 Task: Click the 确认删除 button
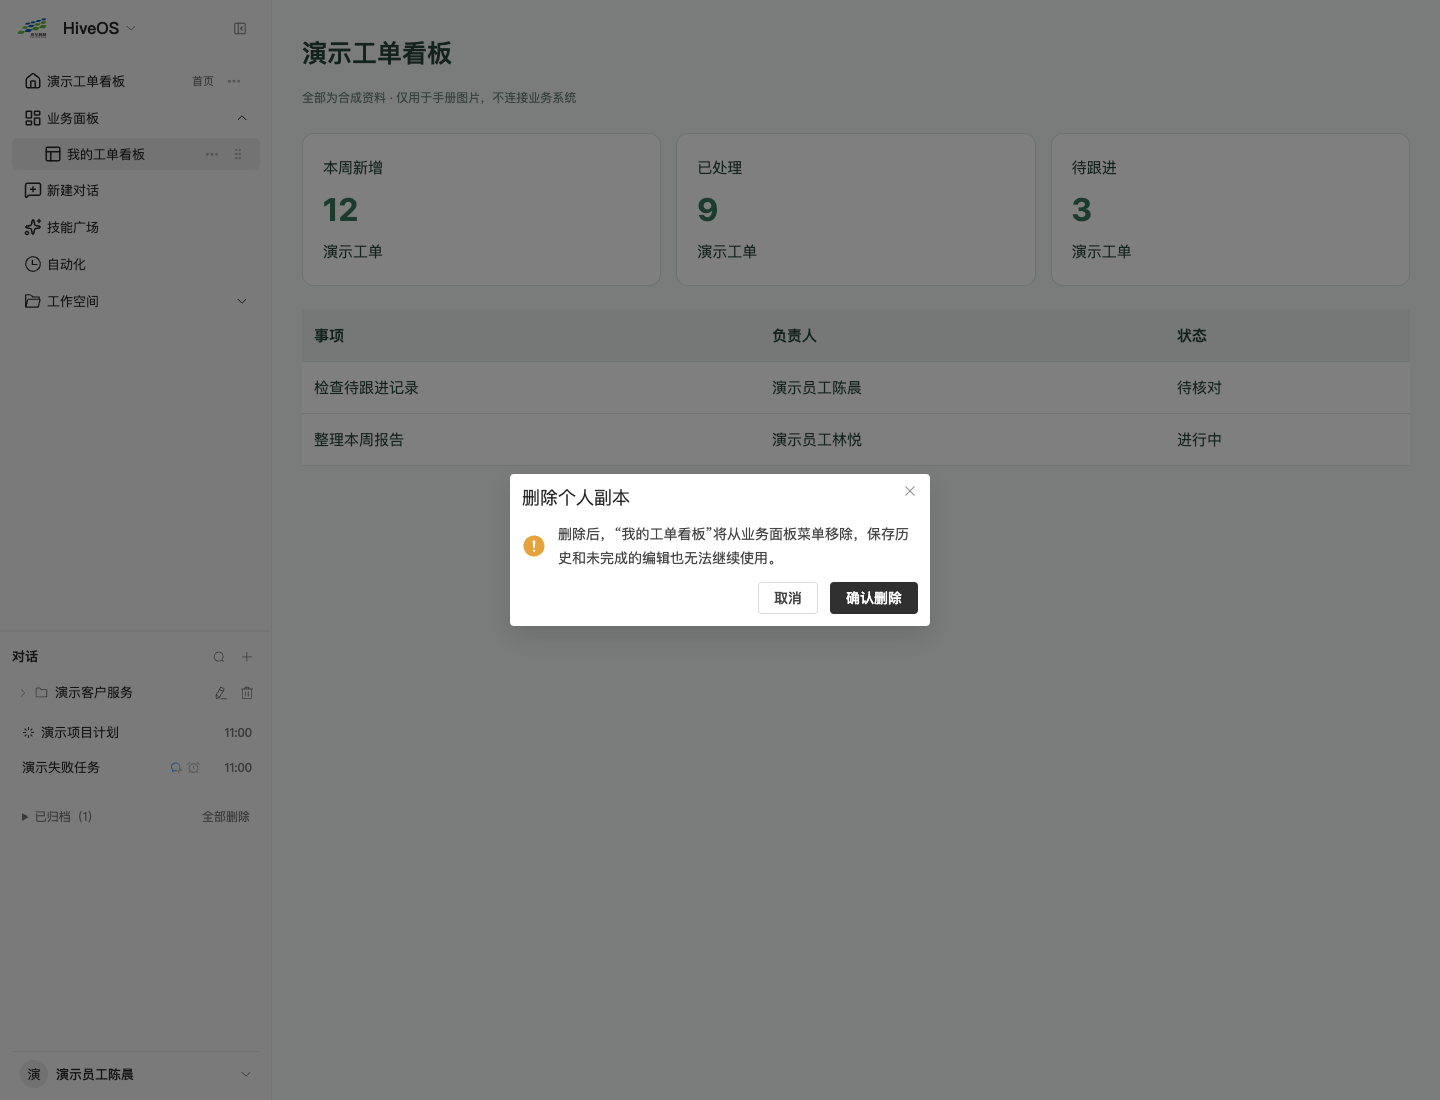coord(874,598)
